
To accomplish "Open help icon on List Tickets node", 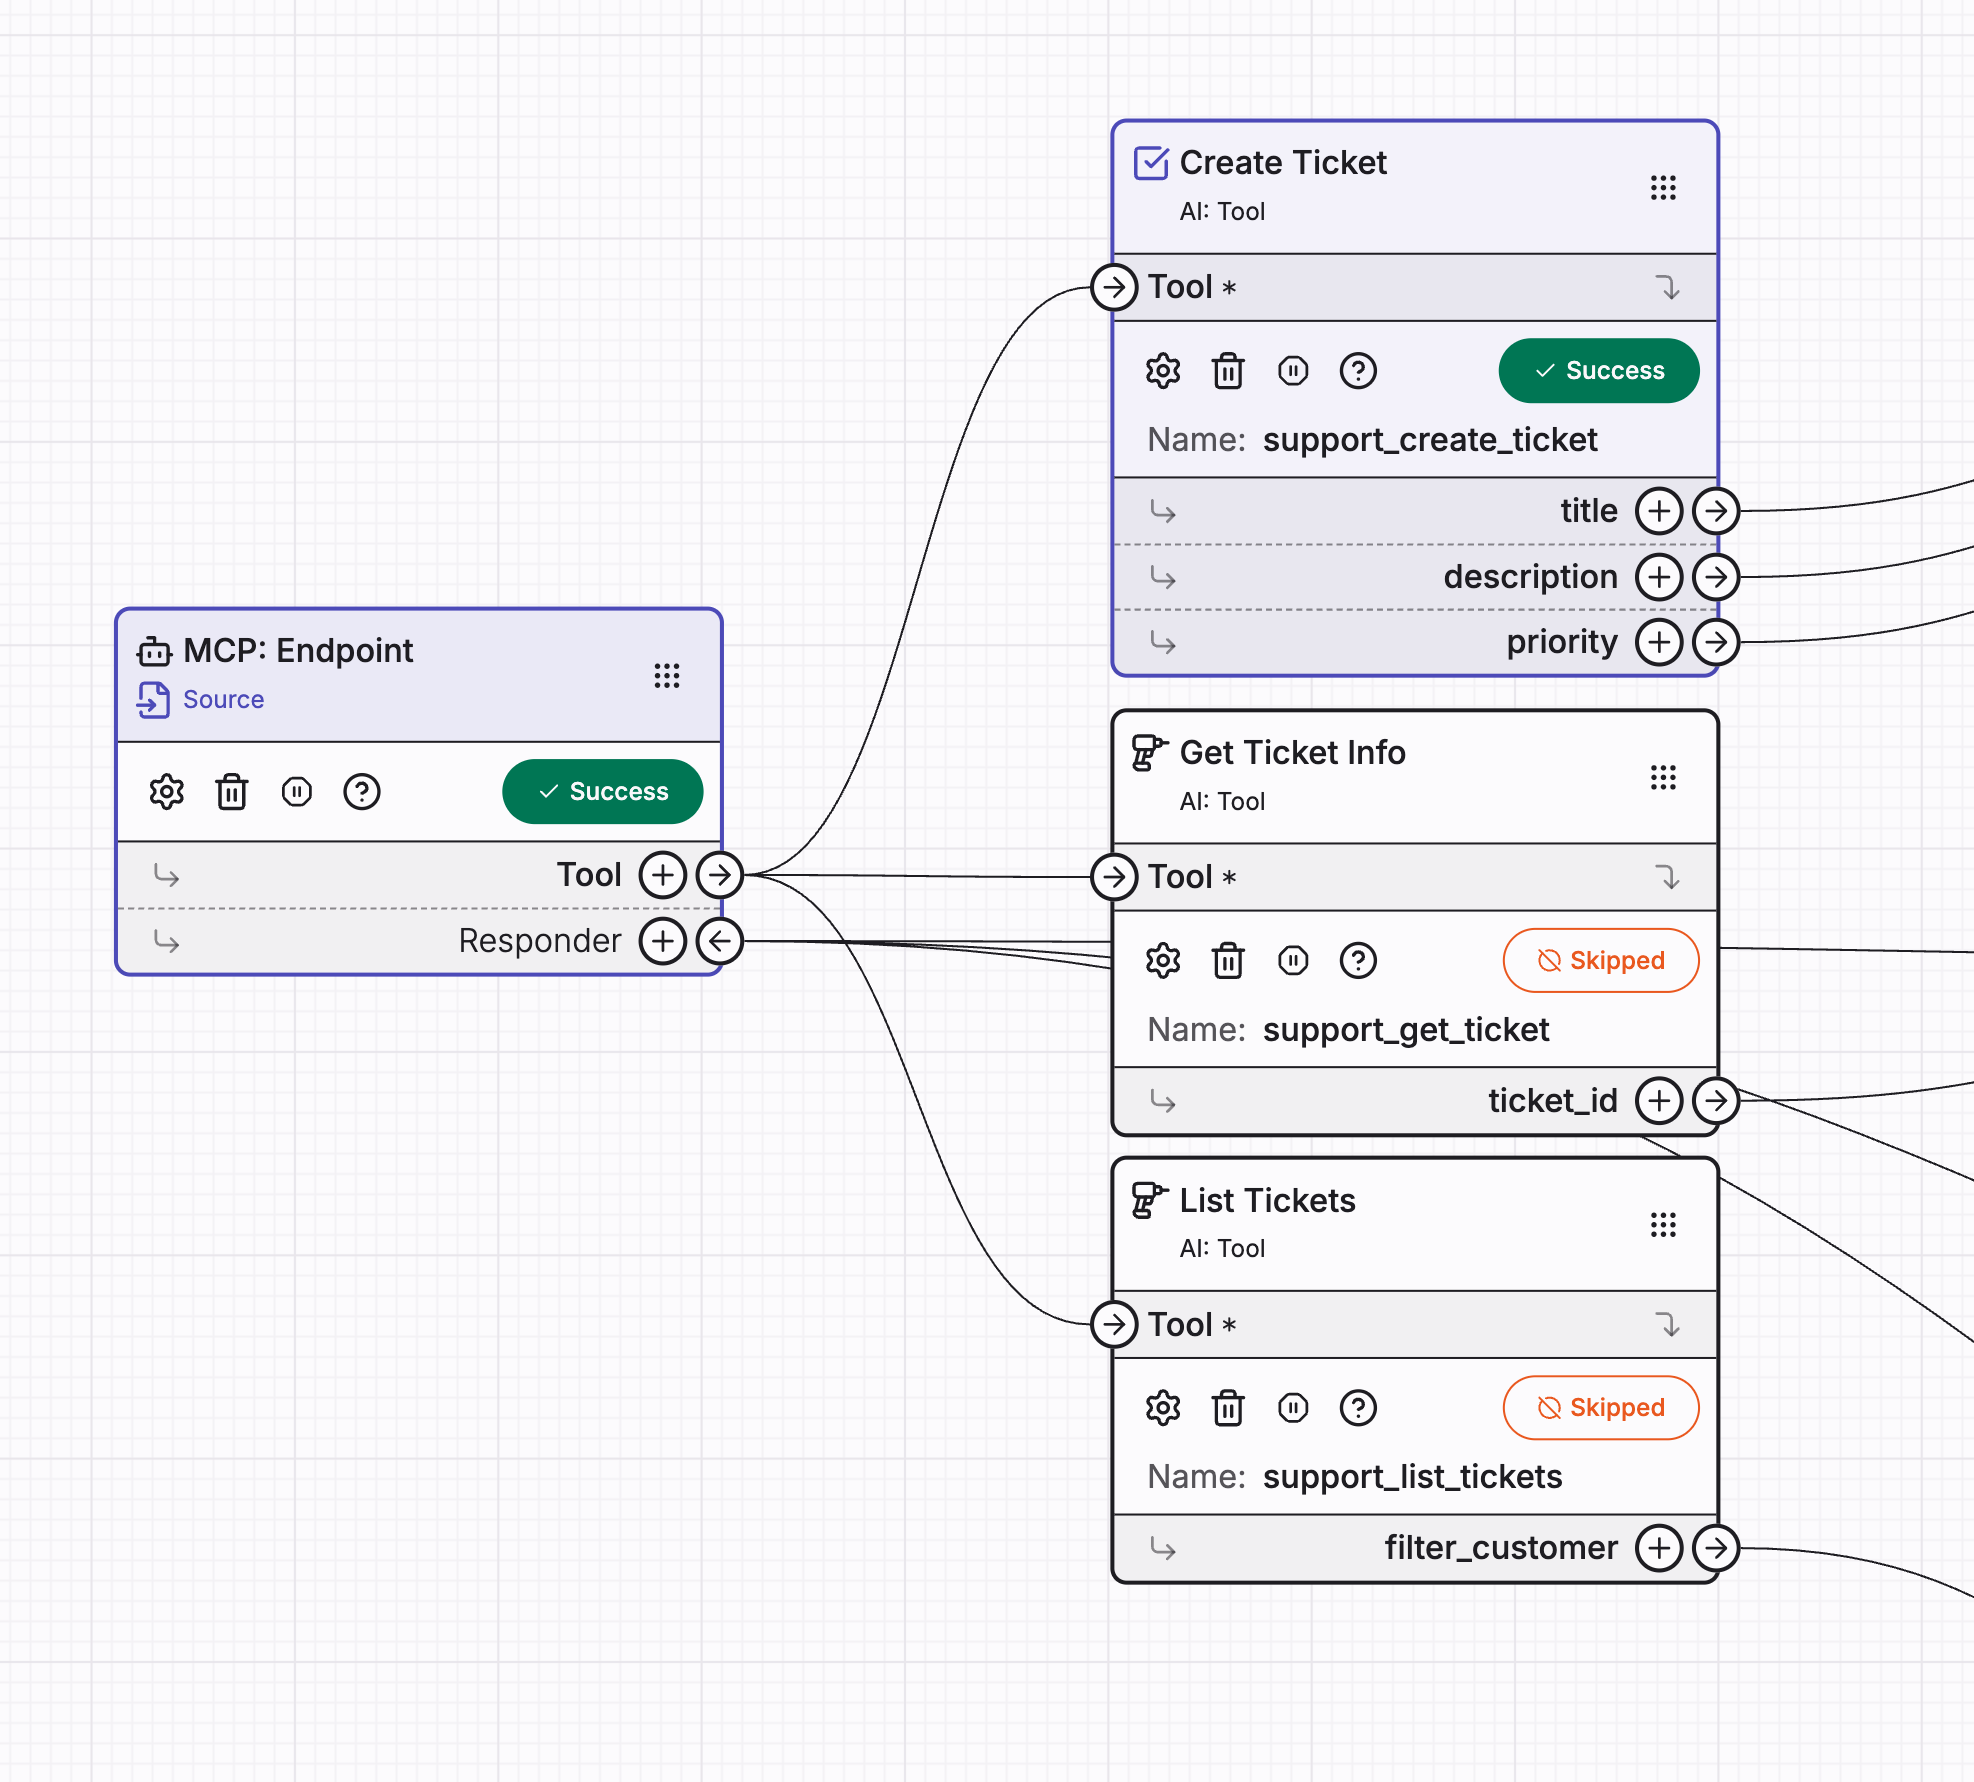I will coord(1358,1408).
